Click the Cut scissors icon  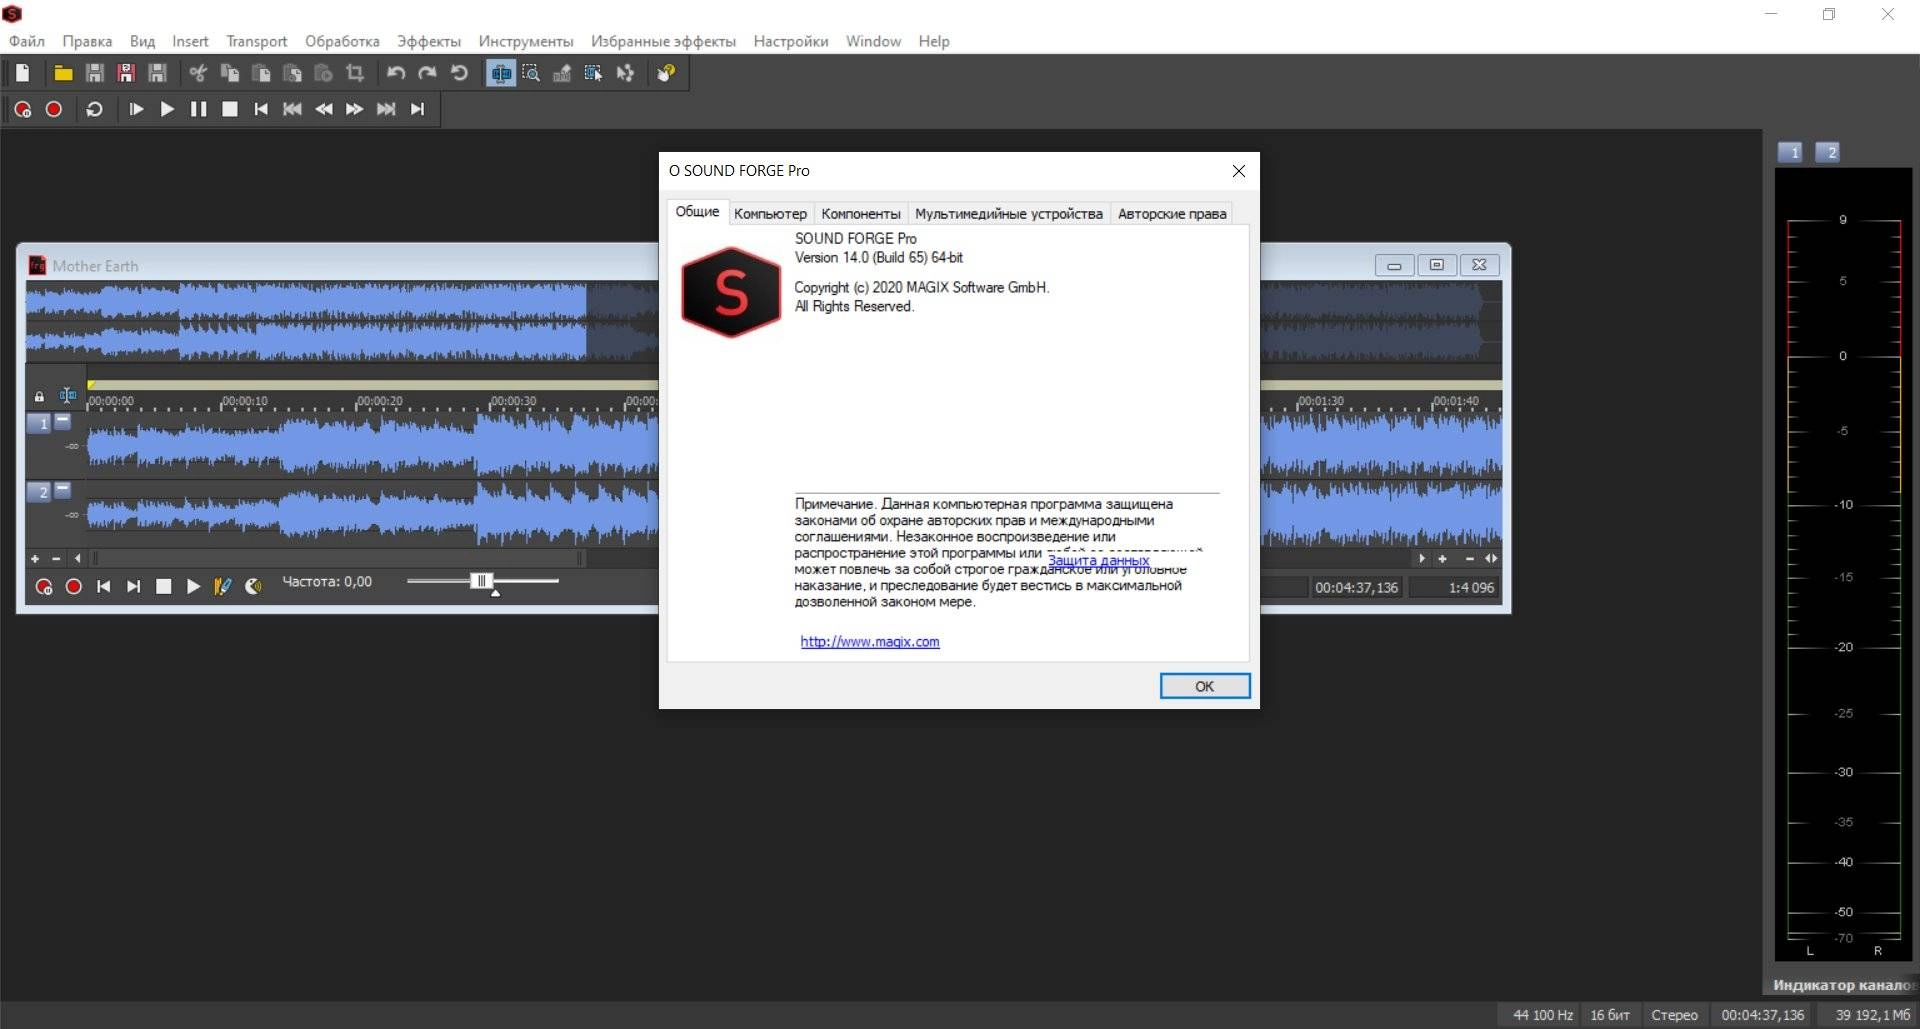pos(198,73)
